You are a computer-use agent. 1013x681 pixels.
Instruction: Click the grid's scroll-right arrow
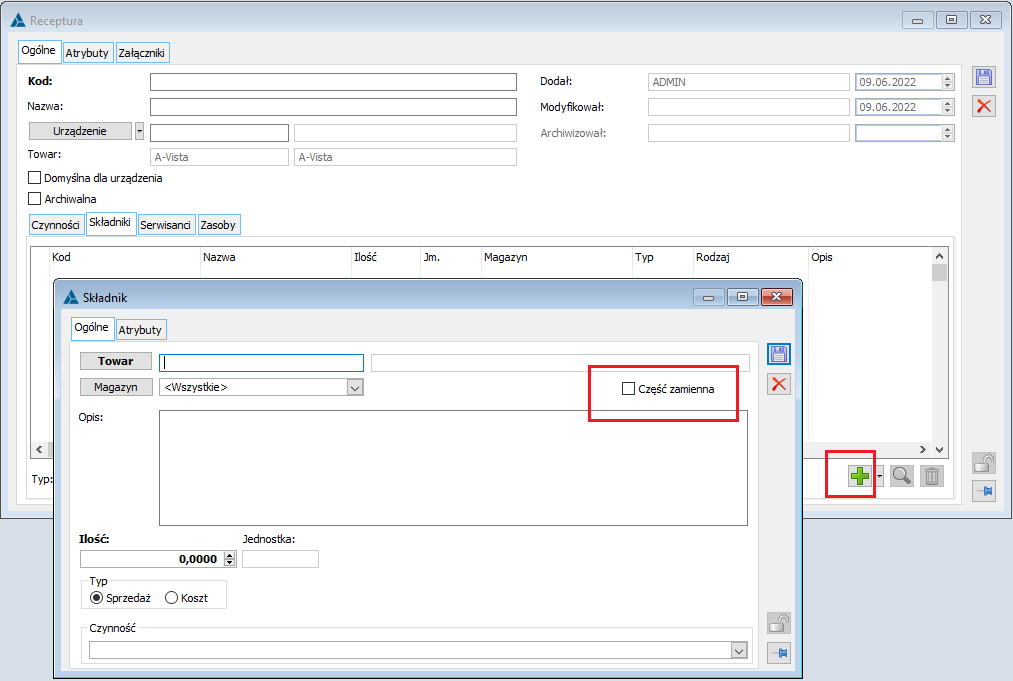923,449
